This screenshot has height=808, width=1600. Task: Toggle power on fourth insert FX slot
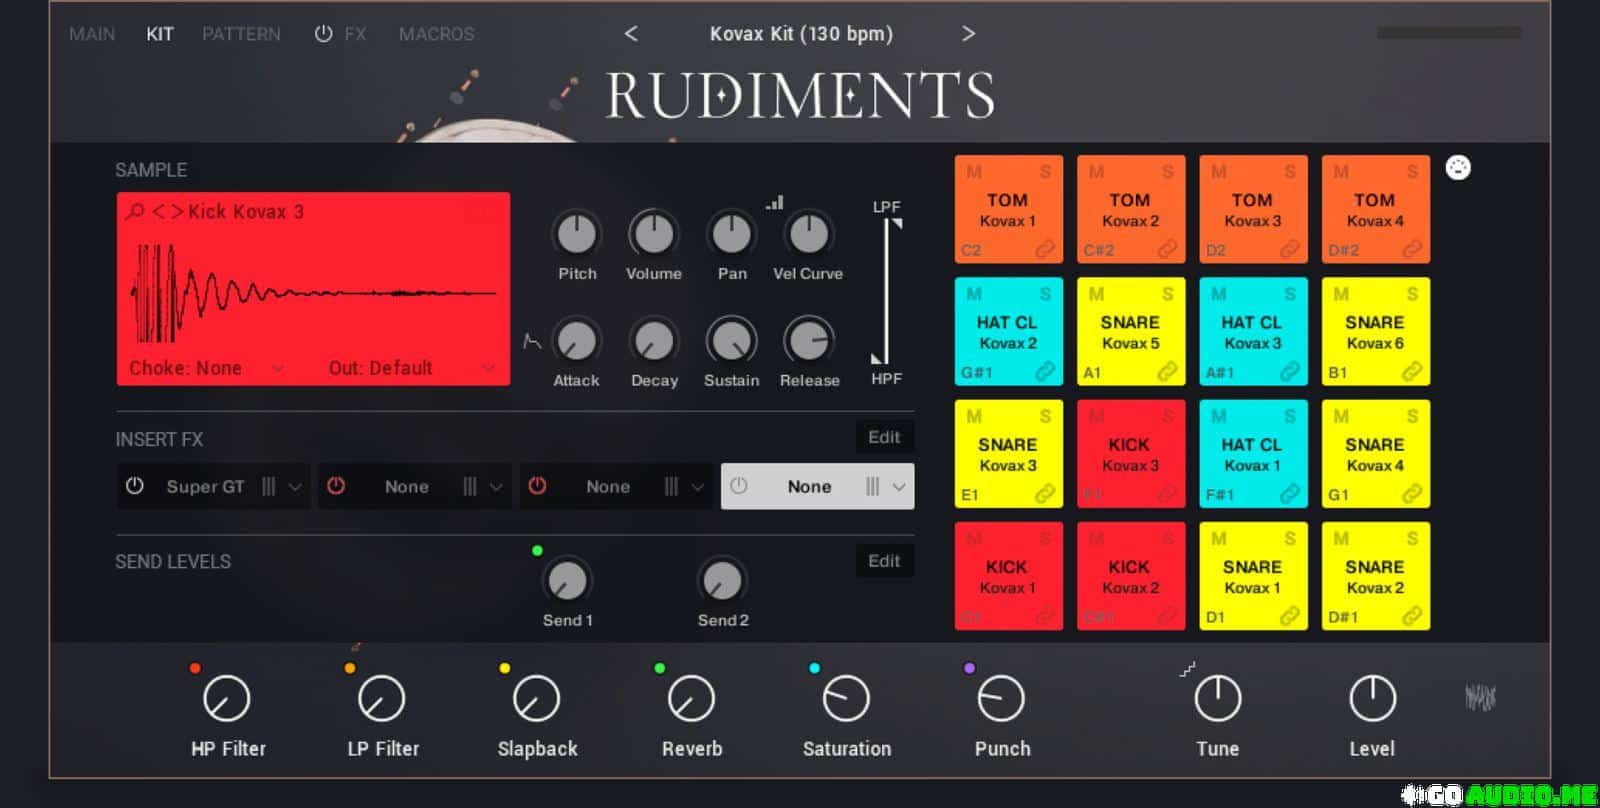(x=739, y=486)
